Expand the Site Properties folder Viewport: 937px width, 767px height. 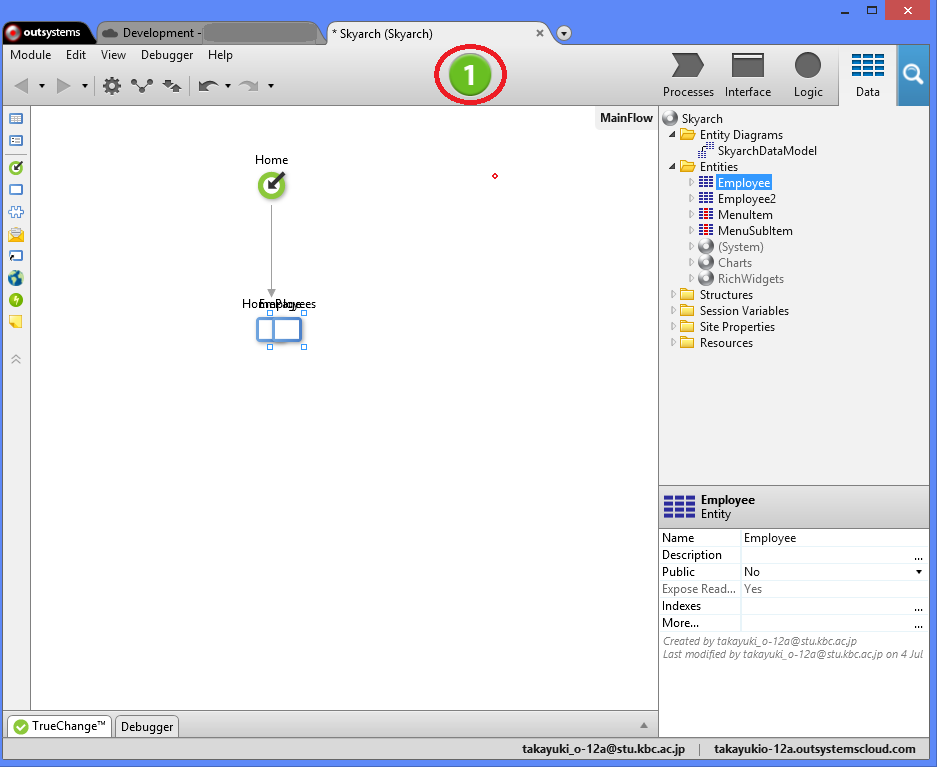click(673, 326)
